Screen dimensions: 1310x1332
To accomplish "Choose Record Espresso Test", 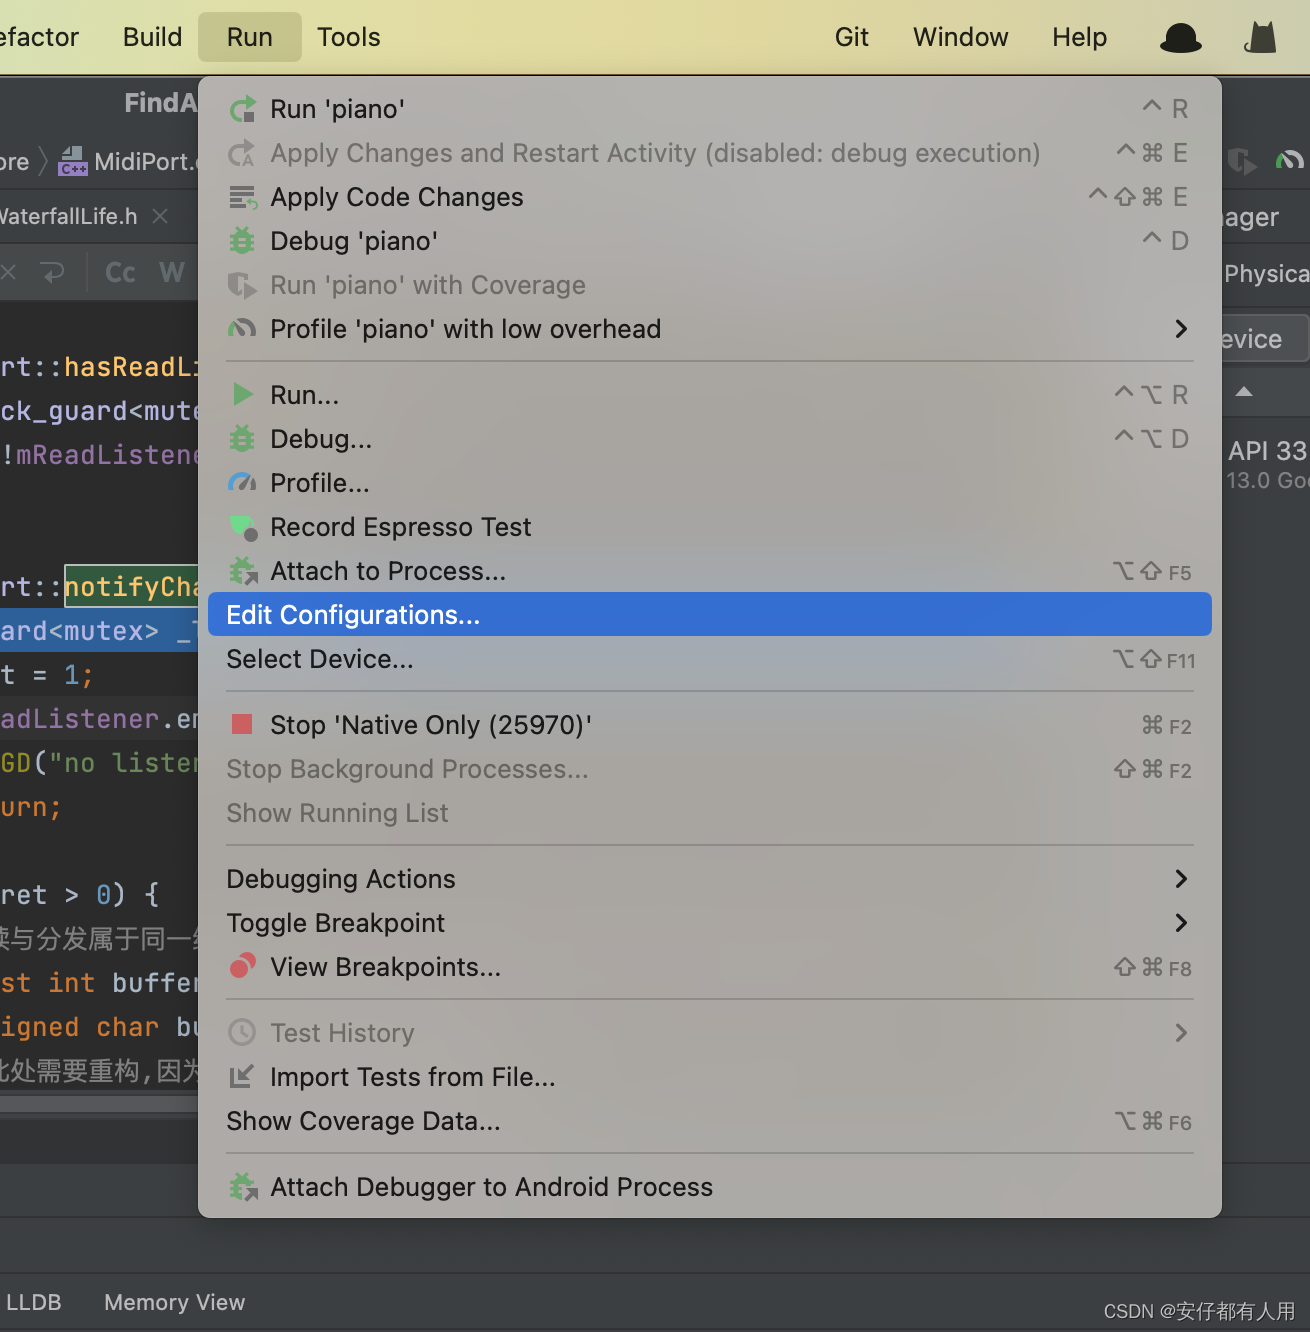I will point(710,527).
